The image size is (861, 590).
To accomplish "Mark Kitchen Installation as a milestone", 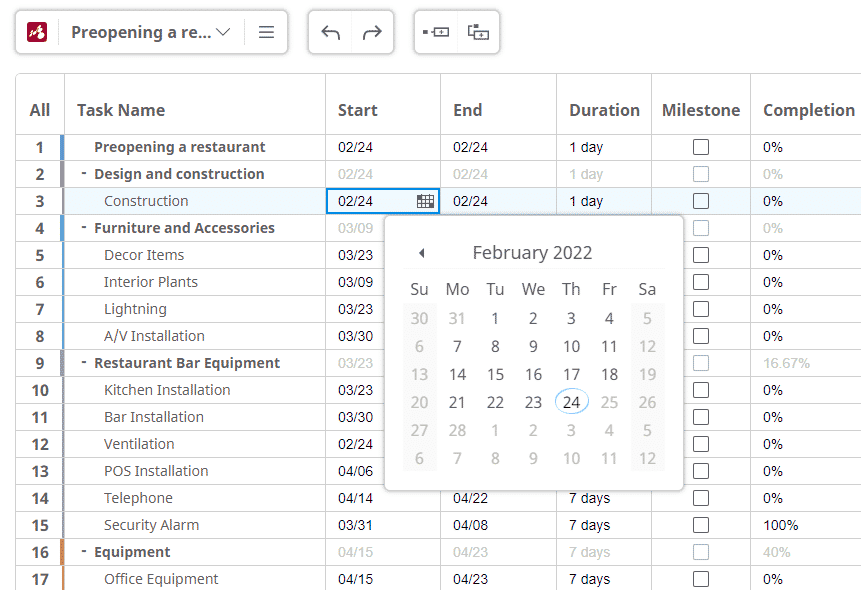I will click(701, 390).
